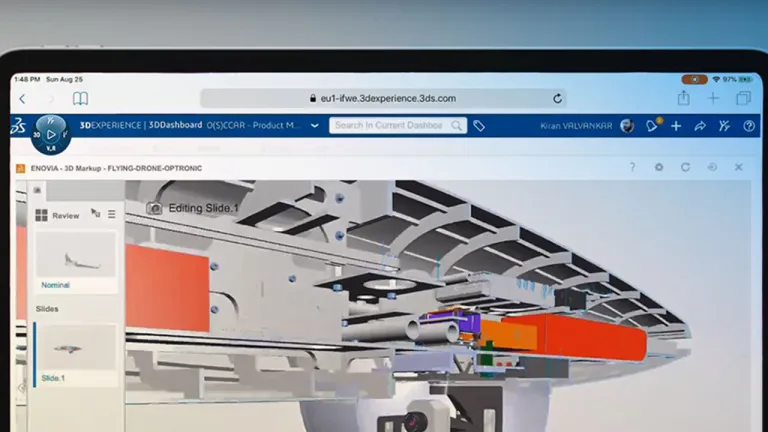Click the Review panel title
Viewport: 768px width, 432px height.
pyautogui.click(x=66, y=216)
